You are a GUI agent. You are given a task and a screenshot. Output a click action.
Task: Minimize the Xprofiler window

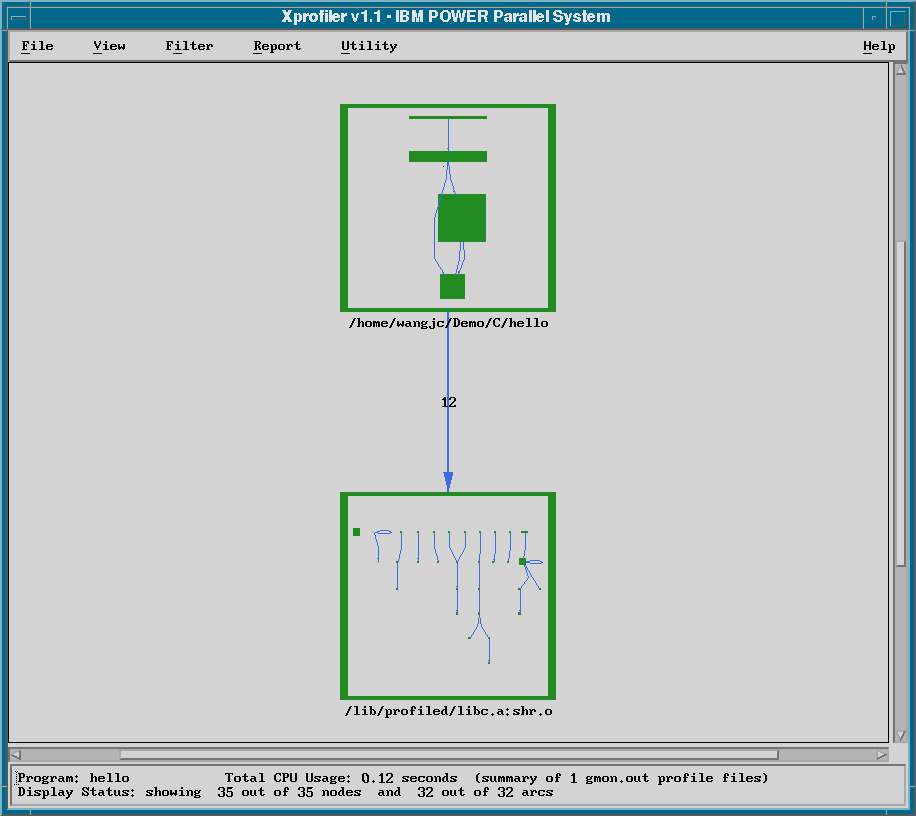[x=874, y=17]
